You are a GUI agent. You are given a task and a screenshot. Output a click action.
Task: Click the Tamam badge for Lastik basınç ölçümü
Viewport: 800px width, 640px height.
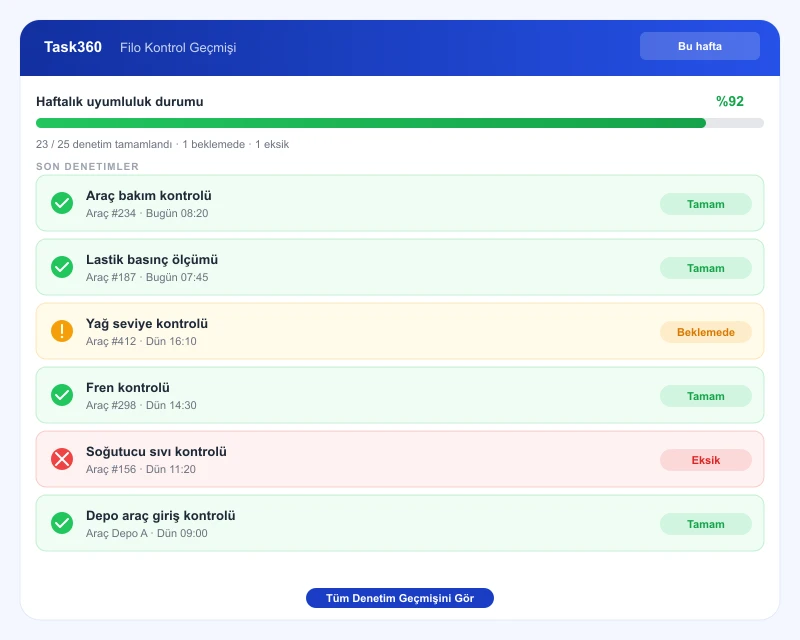[x=706, y=268]
